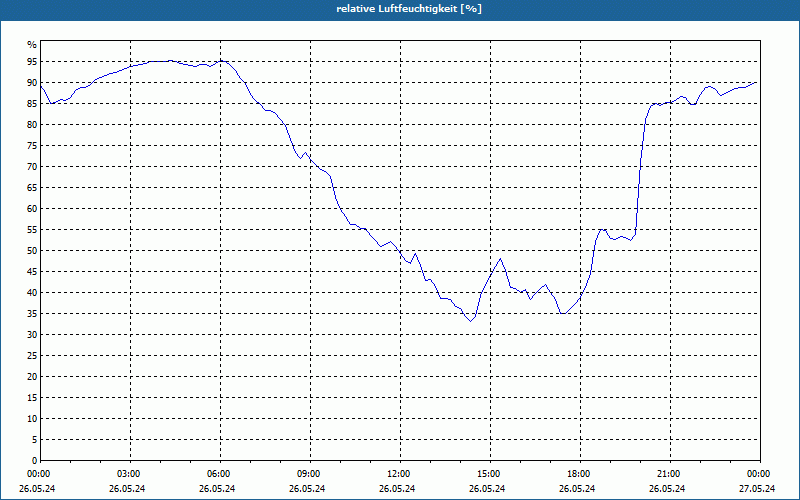This screenshot has width=800, height=500.
Task: Select the 10 y-axis label
Action: click(32, 419)
